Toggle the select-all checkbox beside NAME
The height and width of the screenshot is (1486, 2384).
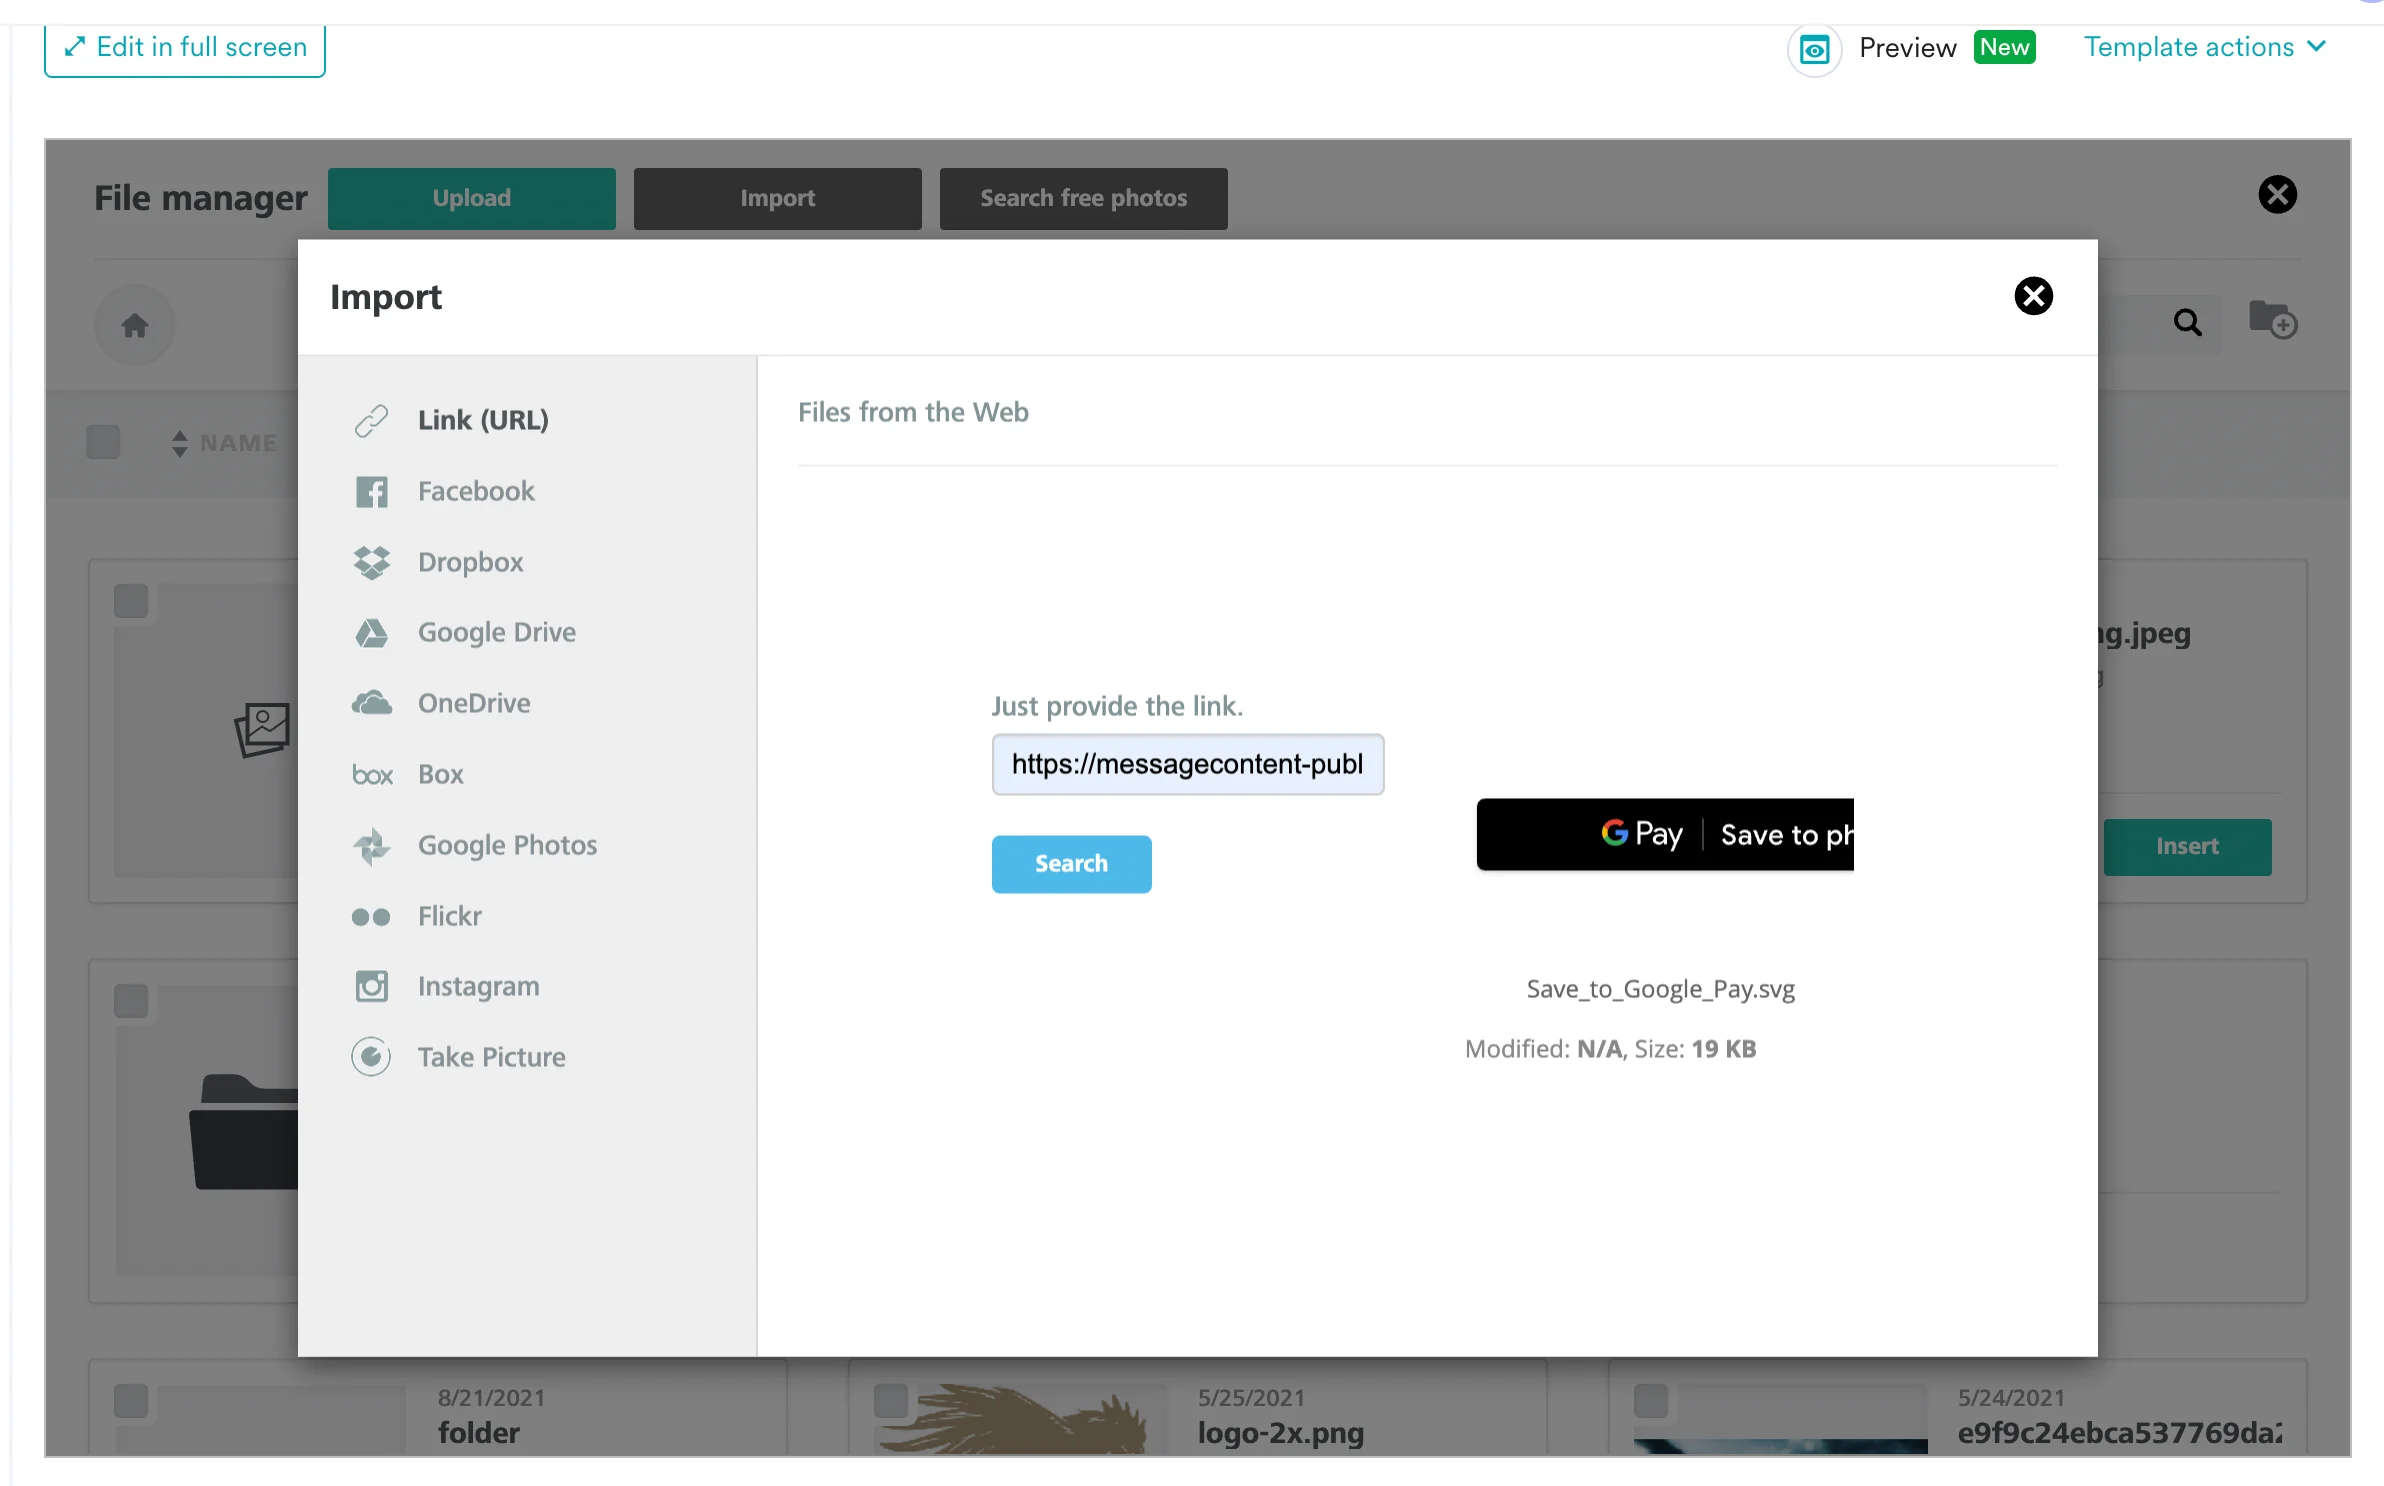pyautogui.click(x=103, y=442)
